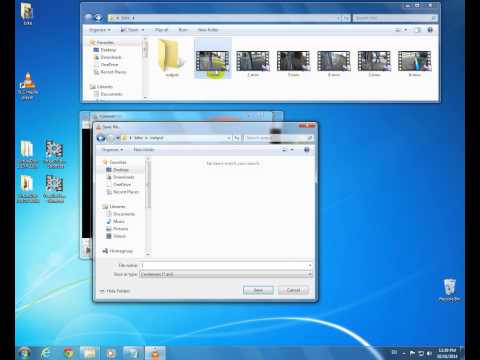Open the view dropdown arrow in the Save dialog
The image size is (480, 360).
(292, 150)
